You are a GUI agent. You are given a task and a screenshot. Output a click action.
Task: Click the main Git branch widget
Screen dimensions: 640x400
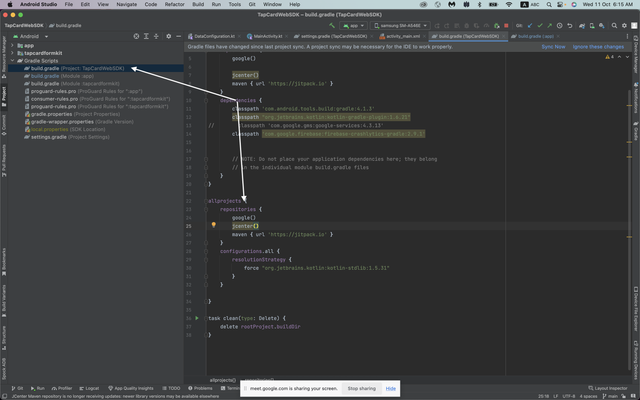610,396
